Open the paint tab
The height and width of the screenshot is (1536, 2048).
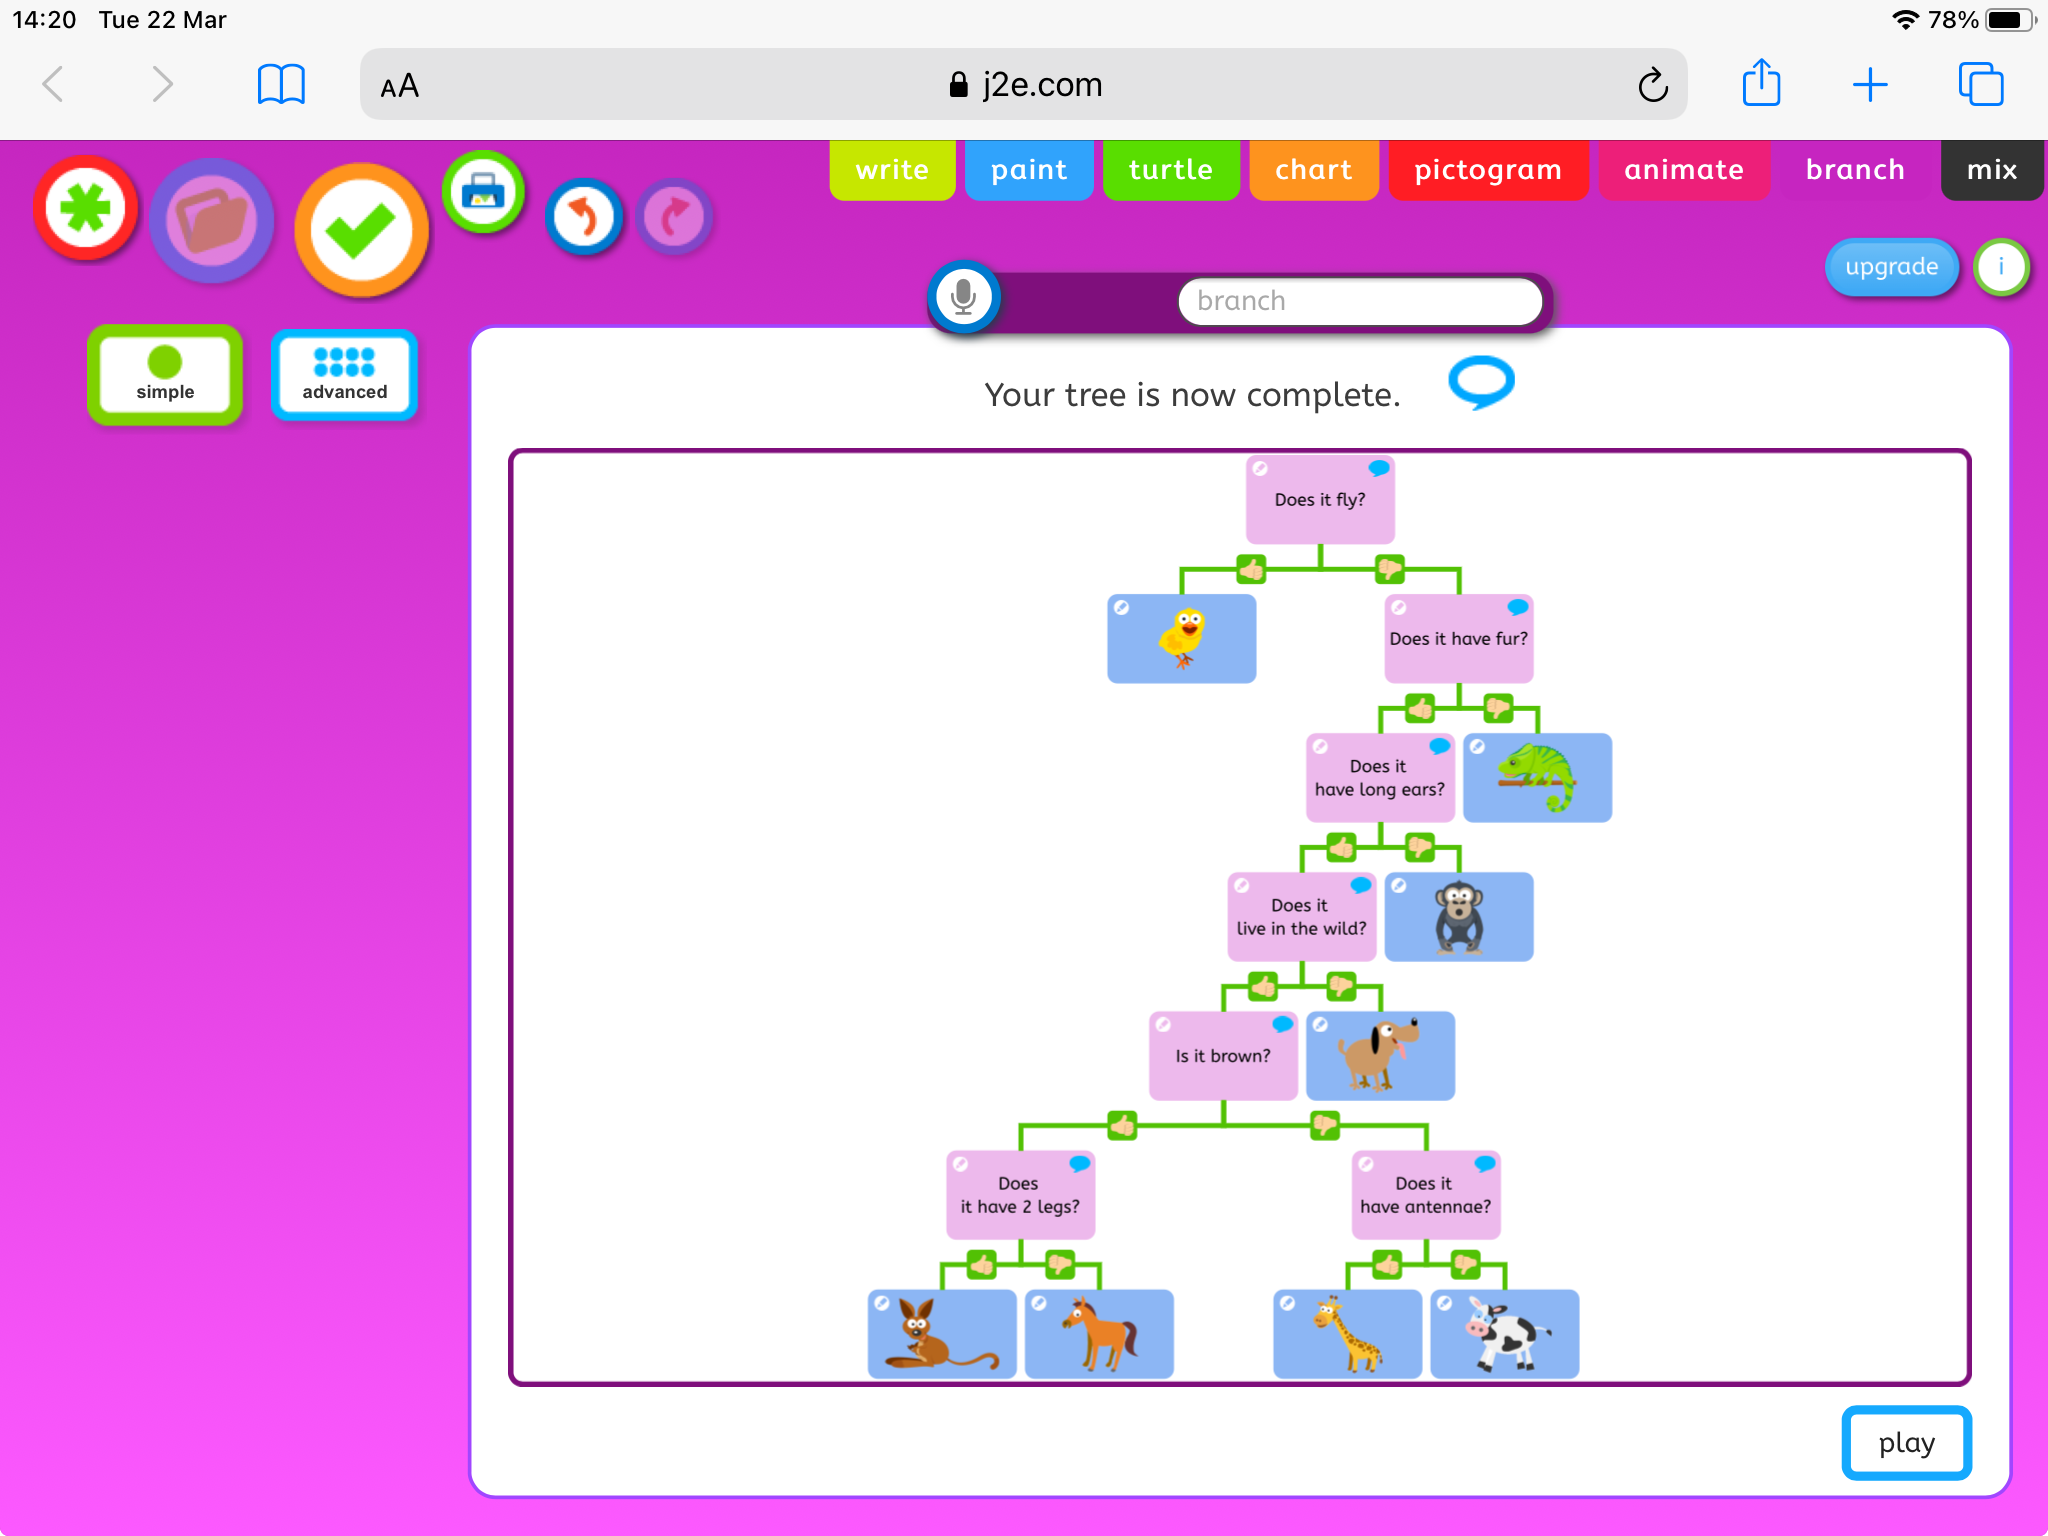[1029, 170]
